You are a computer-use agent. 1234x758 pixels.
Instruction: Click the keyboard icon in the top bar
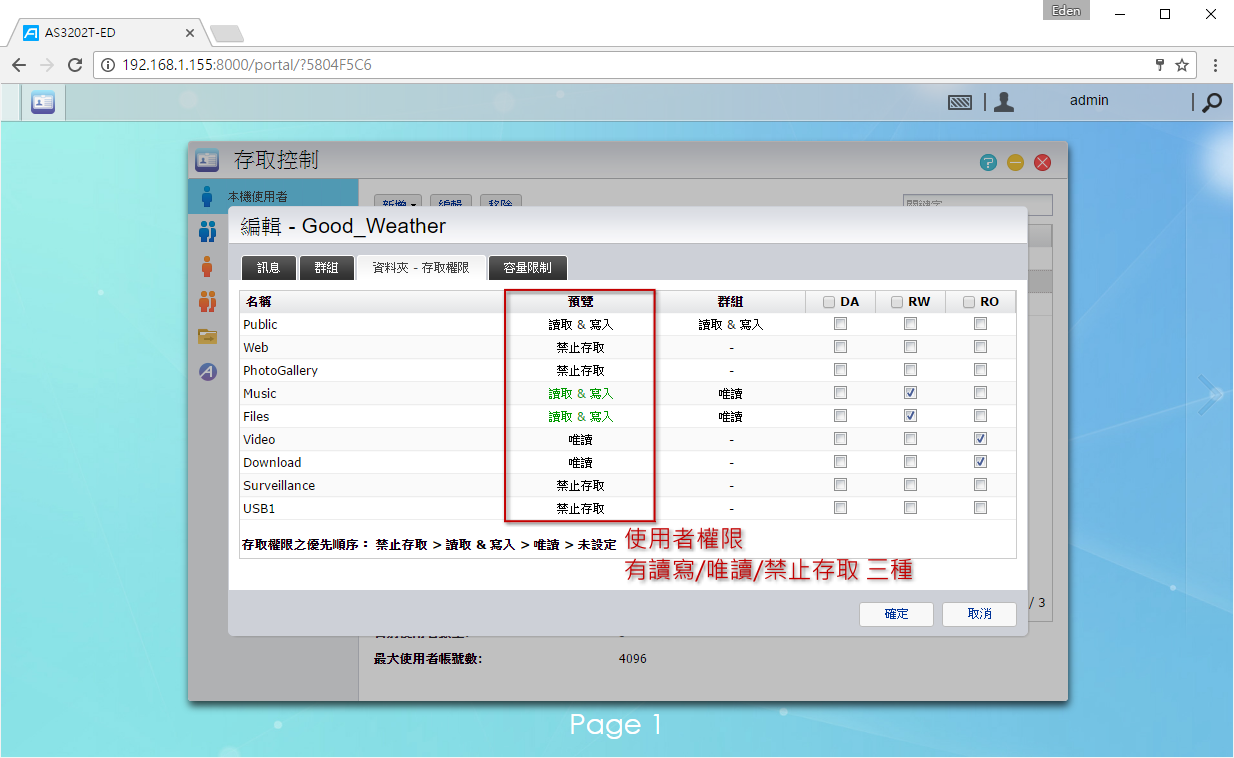(960, 102)
